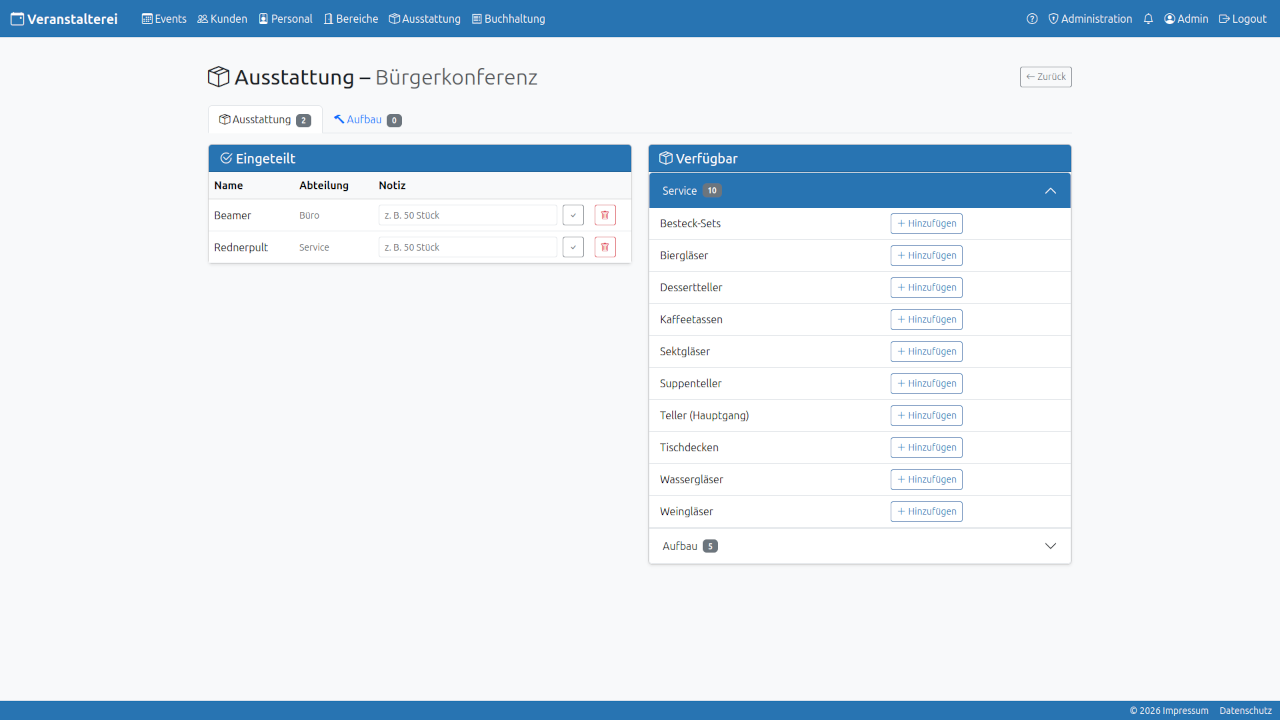Viewport: 1280px width, 720px height.
Task: Confirm the Rednerpult note with checkmark button
Action: click(573, 247)
